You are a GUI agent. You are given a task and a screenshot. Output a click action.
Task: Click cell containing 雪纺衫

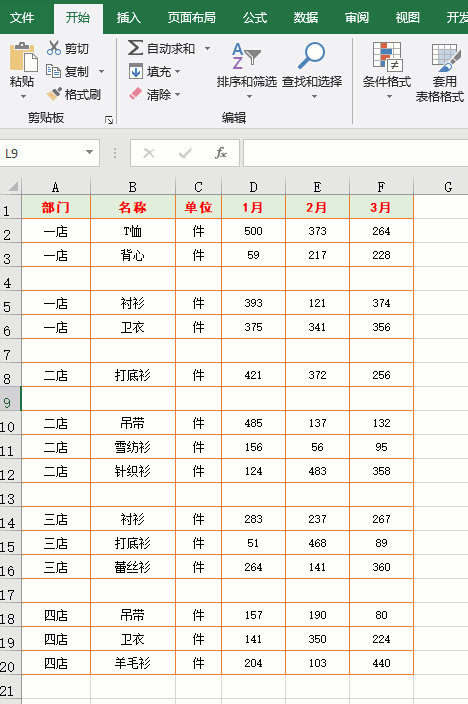[x=132, y=447]
